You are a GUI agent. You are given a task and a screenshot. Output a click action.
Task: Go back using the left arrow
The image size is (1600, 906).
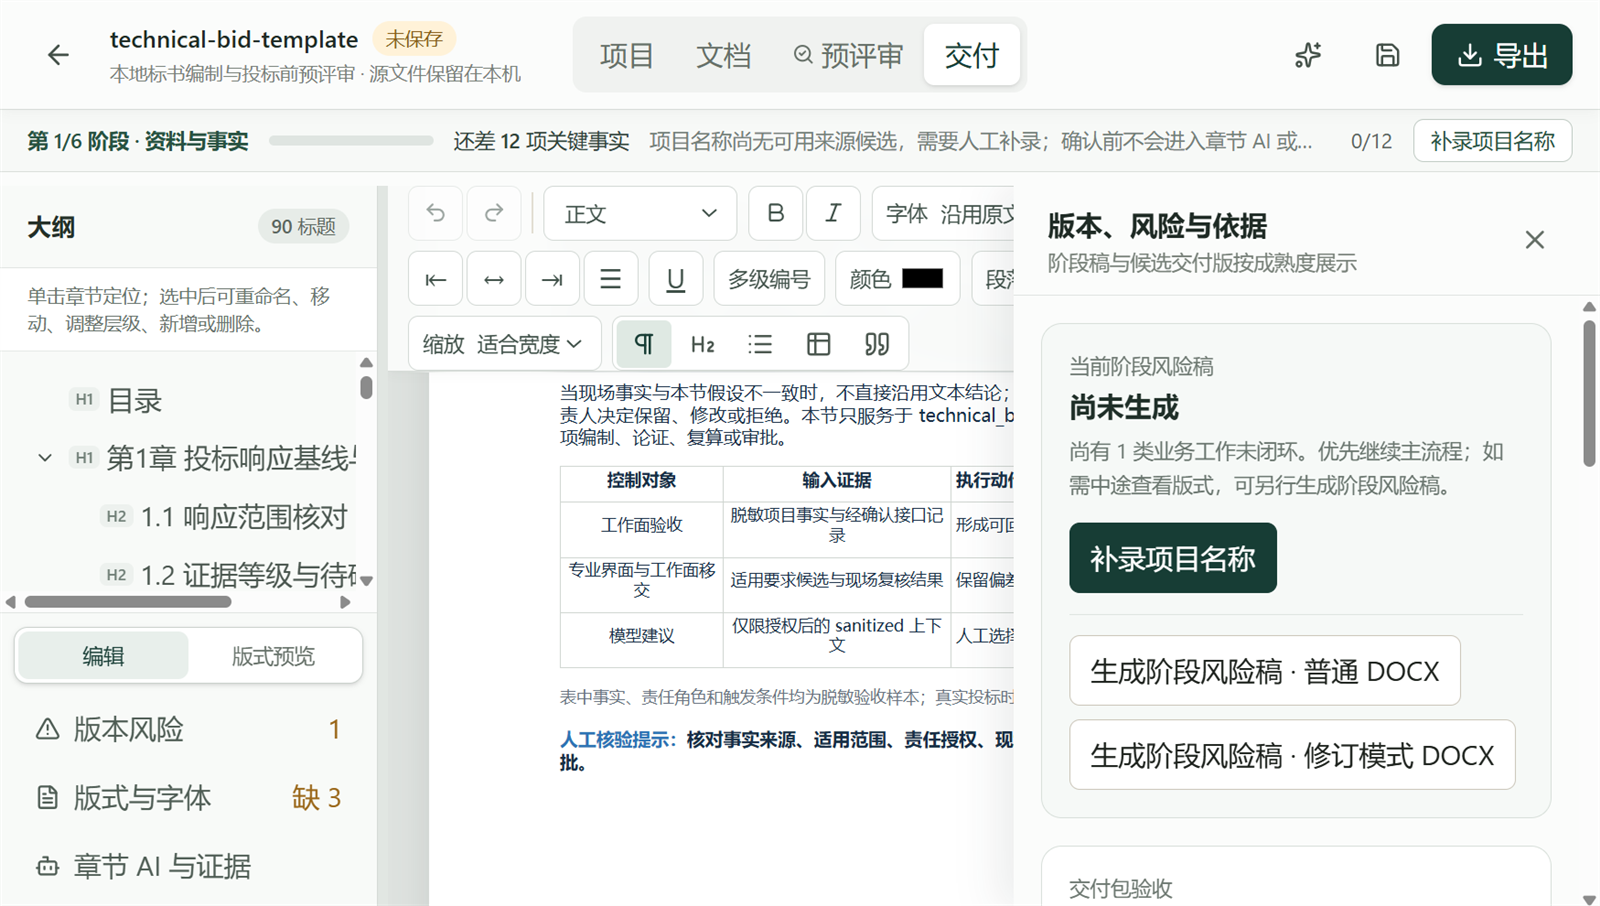click(58, 55)
